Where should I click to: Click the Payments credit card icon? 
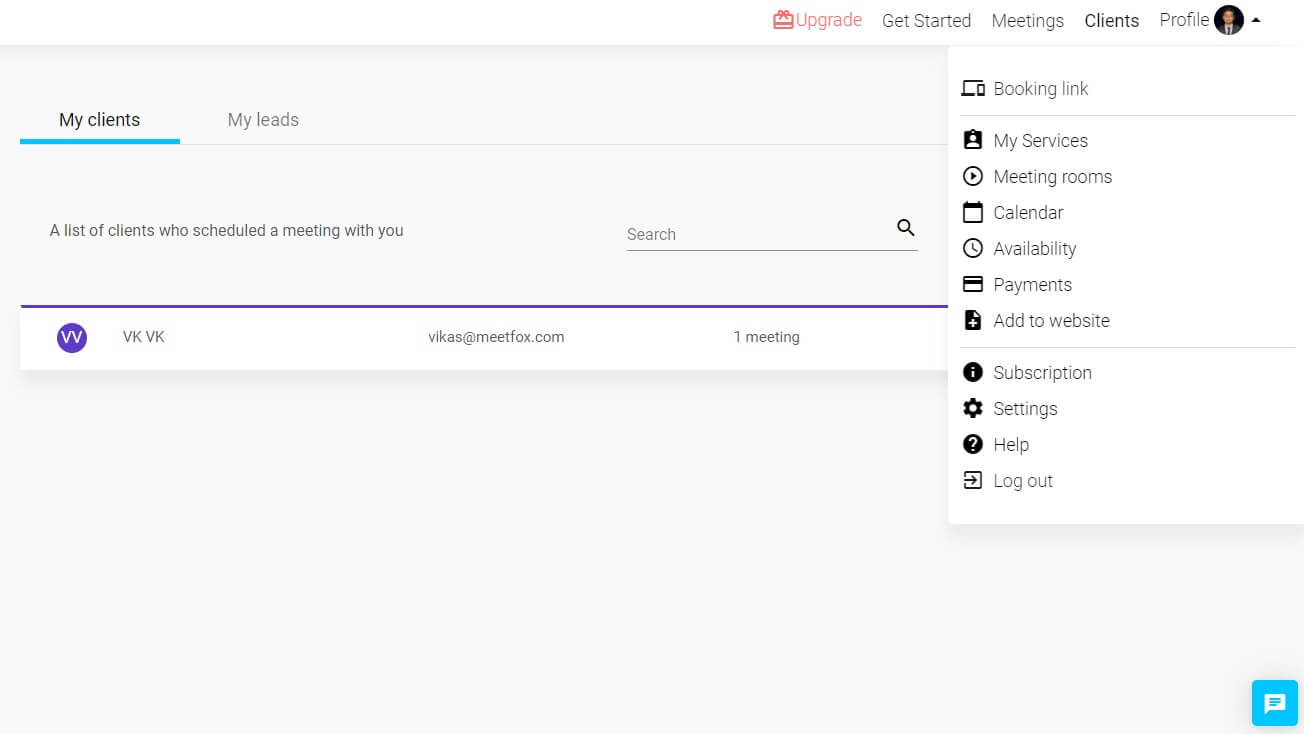(x=972, y=285)
